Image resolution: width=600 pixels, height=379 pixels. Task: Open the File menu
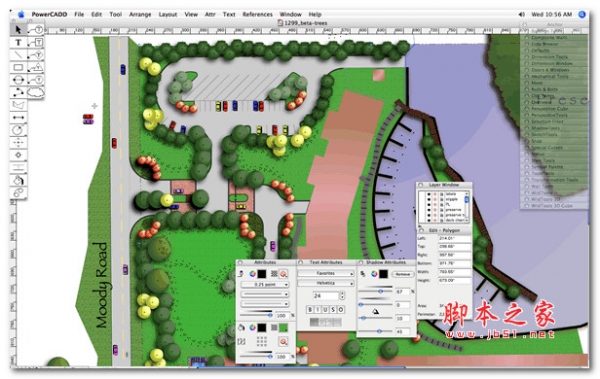(x=79, y=15)
